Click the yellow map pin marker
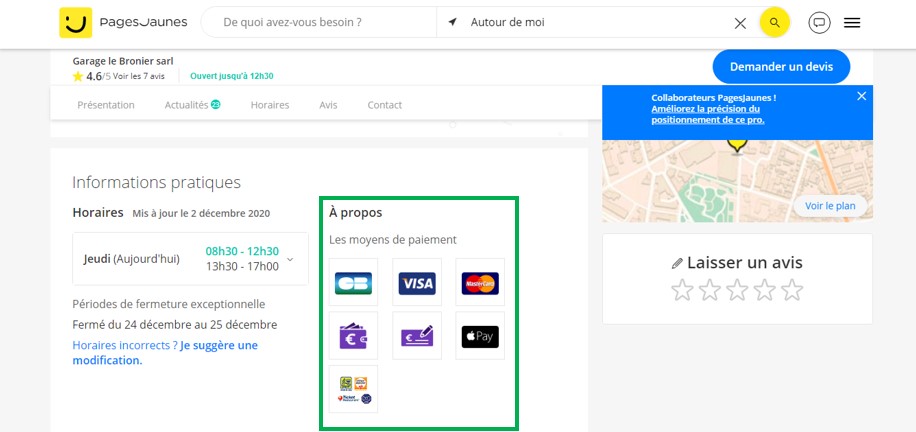The width and height of the screenshot is (916, 432). pyautogui.click(x=737, y=145)
